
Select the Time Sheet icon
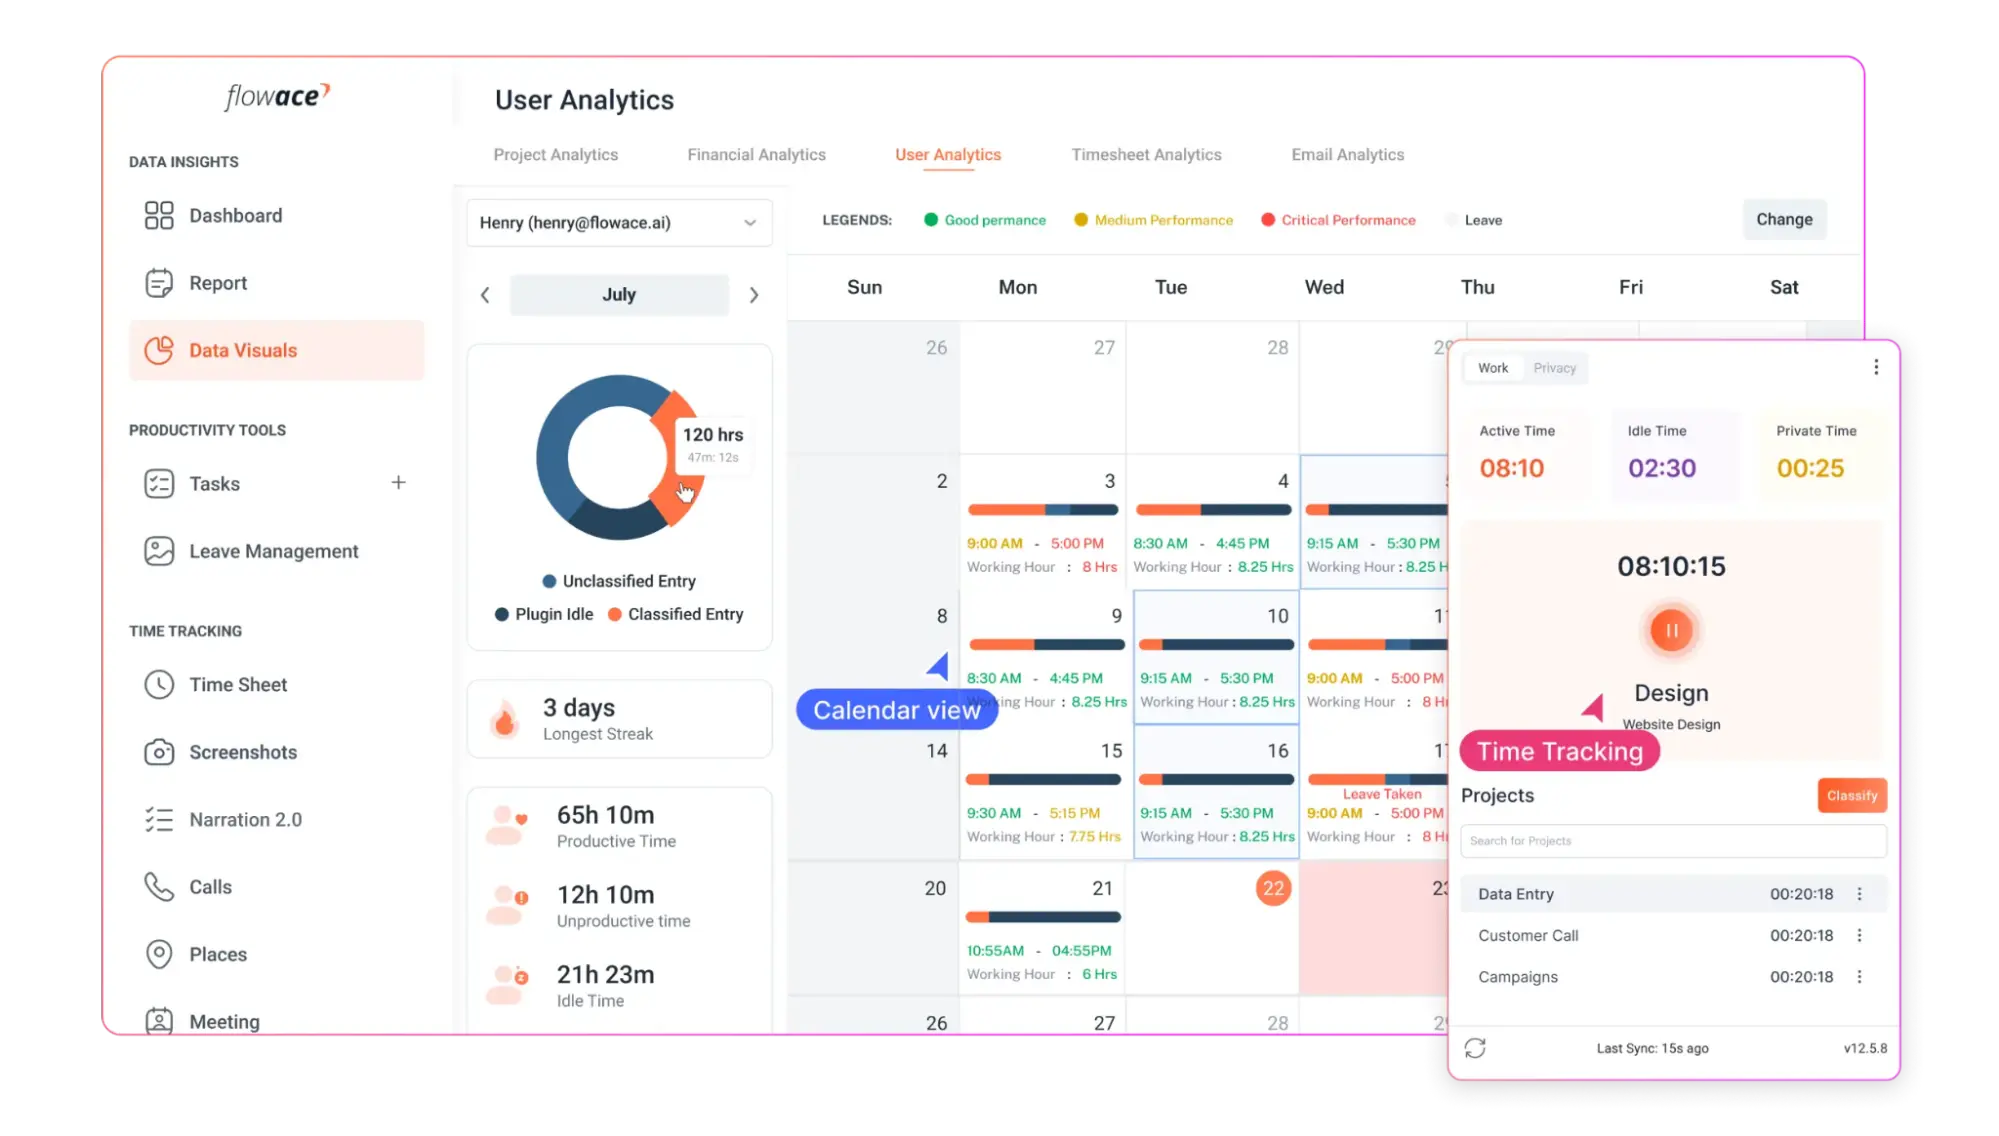159,684
